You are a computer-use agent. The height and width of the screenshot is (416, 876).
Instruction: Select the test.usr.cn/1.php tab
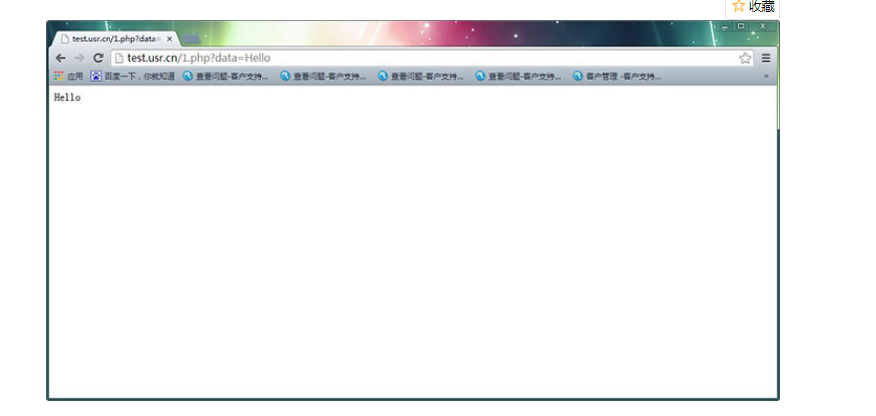110,39
